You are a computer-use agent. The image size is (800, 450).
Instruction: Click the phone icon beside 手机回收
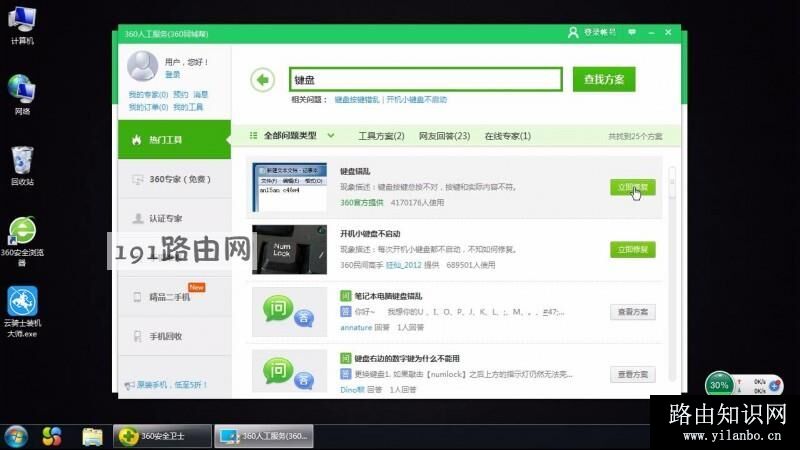click(x=137, y=336)
